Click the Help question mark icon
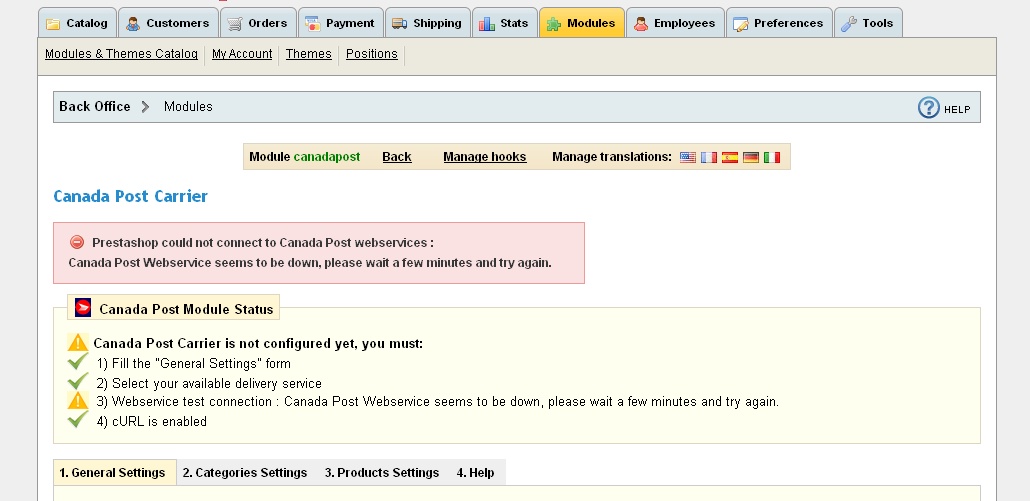 pyautogui.click(x=929, y=108)
